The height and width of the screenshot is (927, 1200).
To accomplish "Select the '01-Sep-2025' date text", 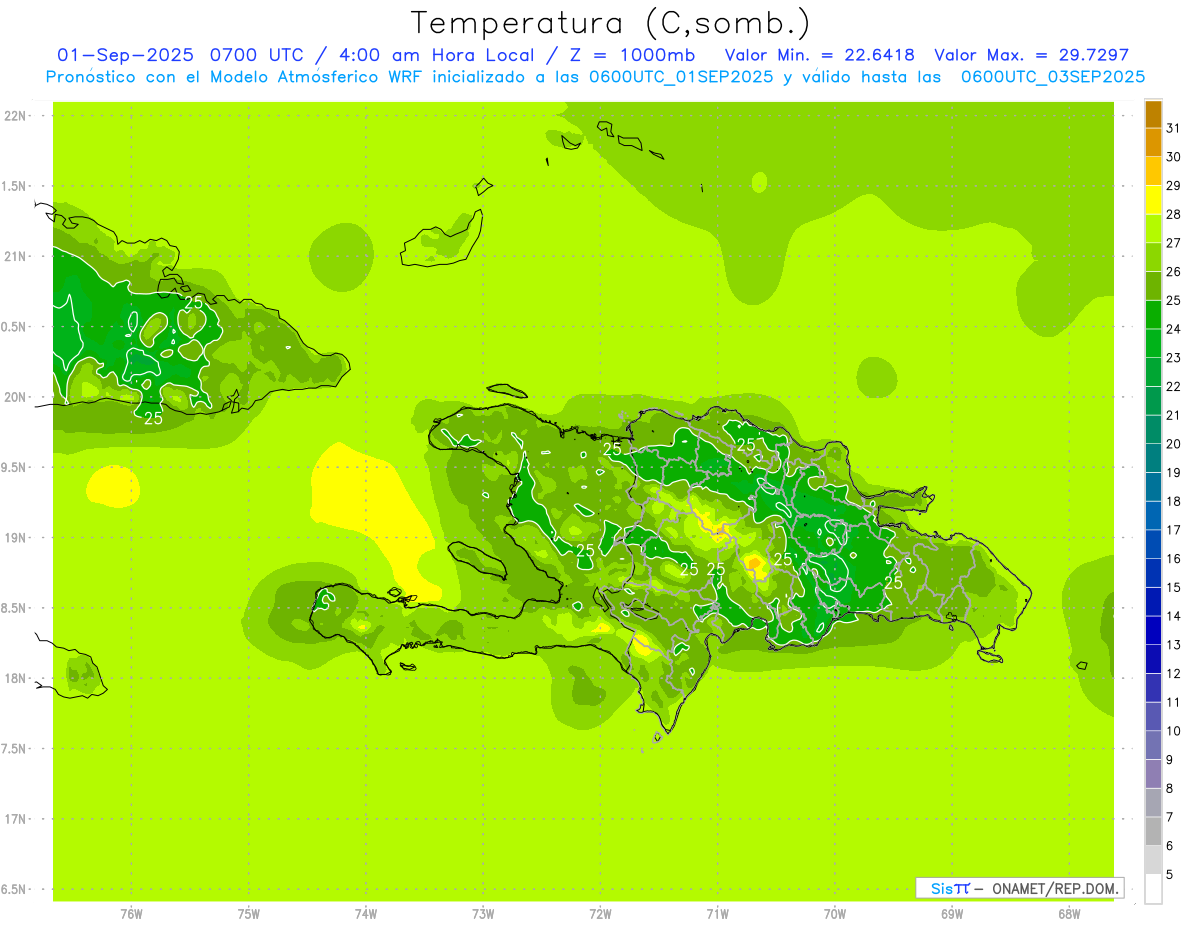I will (127, 55).
